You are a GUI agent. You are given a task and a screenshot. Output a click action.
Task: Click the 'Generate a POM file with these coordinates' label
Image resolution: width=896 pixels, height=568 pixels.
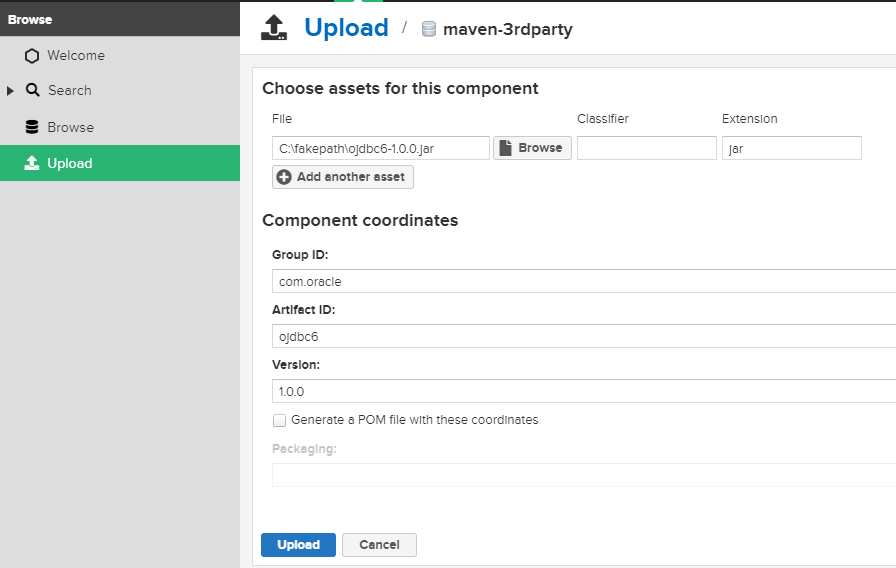414,420
